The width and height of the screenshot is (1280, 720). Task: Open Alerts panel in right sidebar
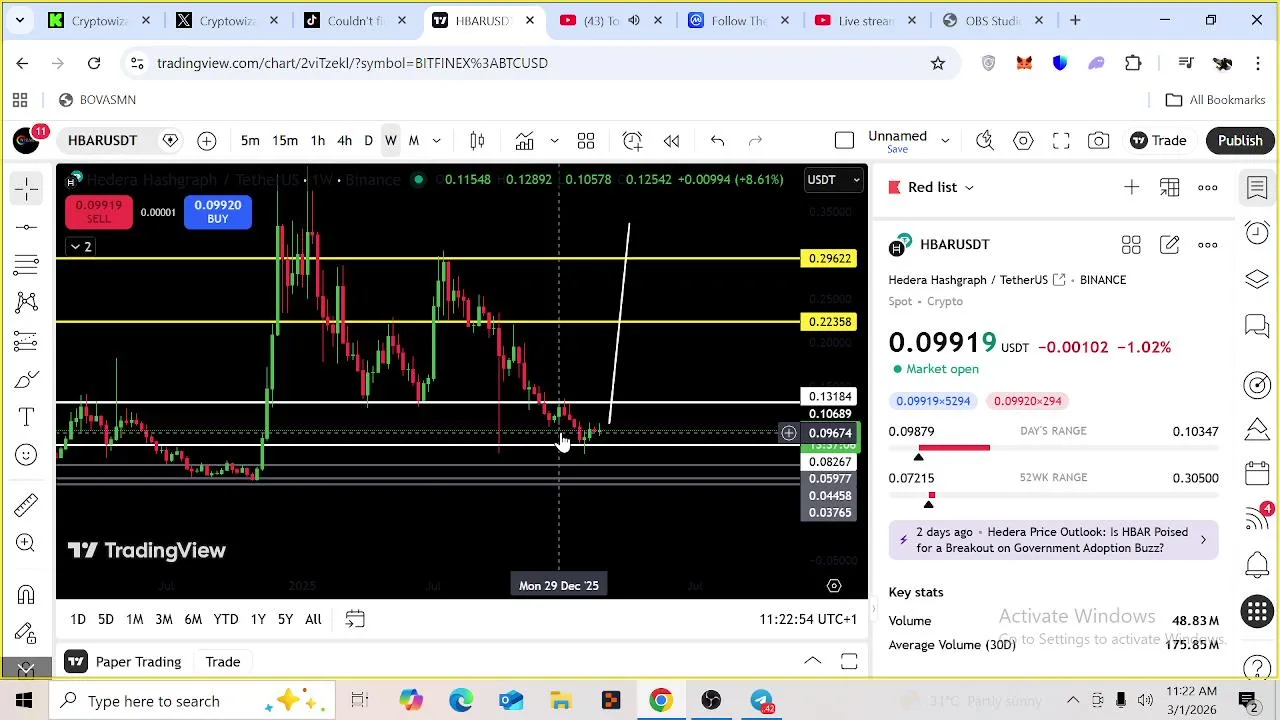(x=1257, y=233)
